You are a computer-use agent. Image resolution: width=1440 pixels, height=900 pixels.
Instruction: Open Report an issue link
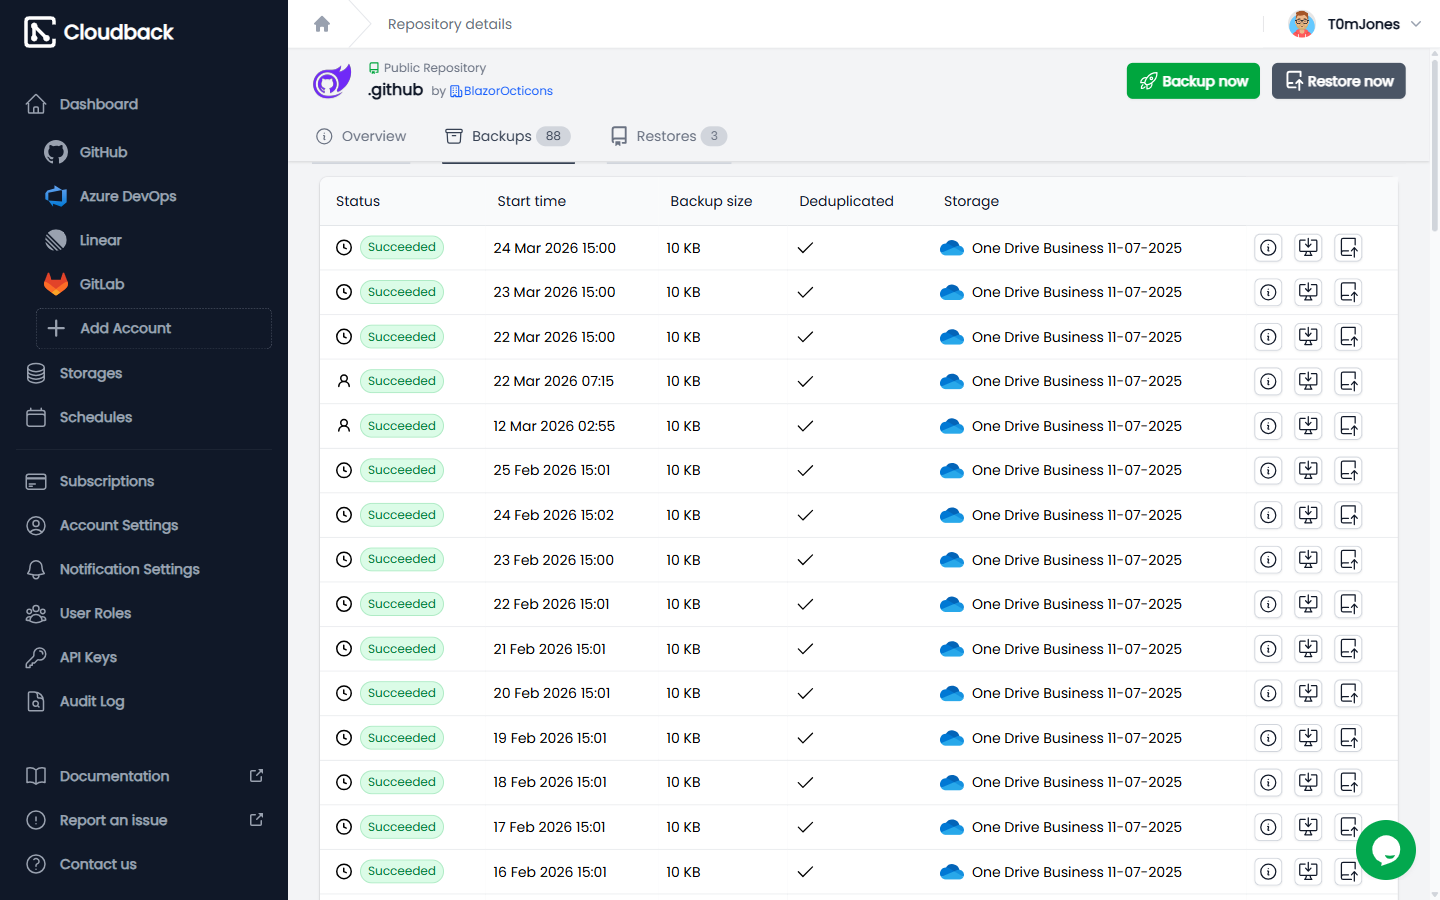(143, 820)
